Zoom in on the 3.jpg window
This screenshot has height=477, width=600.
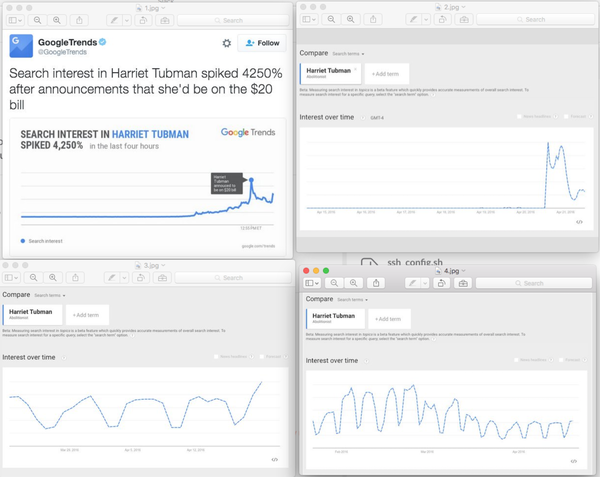coord(53,278)
